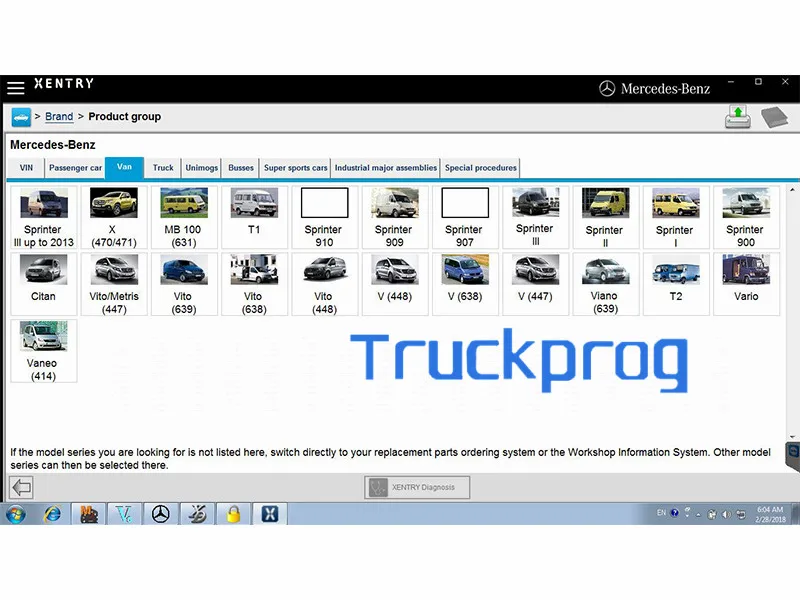Click the printer upload icon
The image size is (800, 600).
click(738, 117)
